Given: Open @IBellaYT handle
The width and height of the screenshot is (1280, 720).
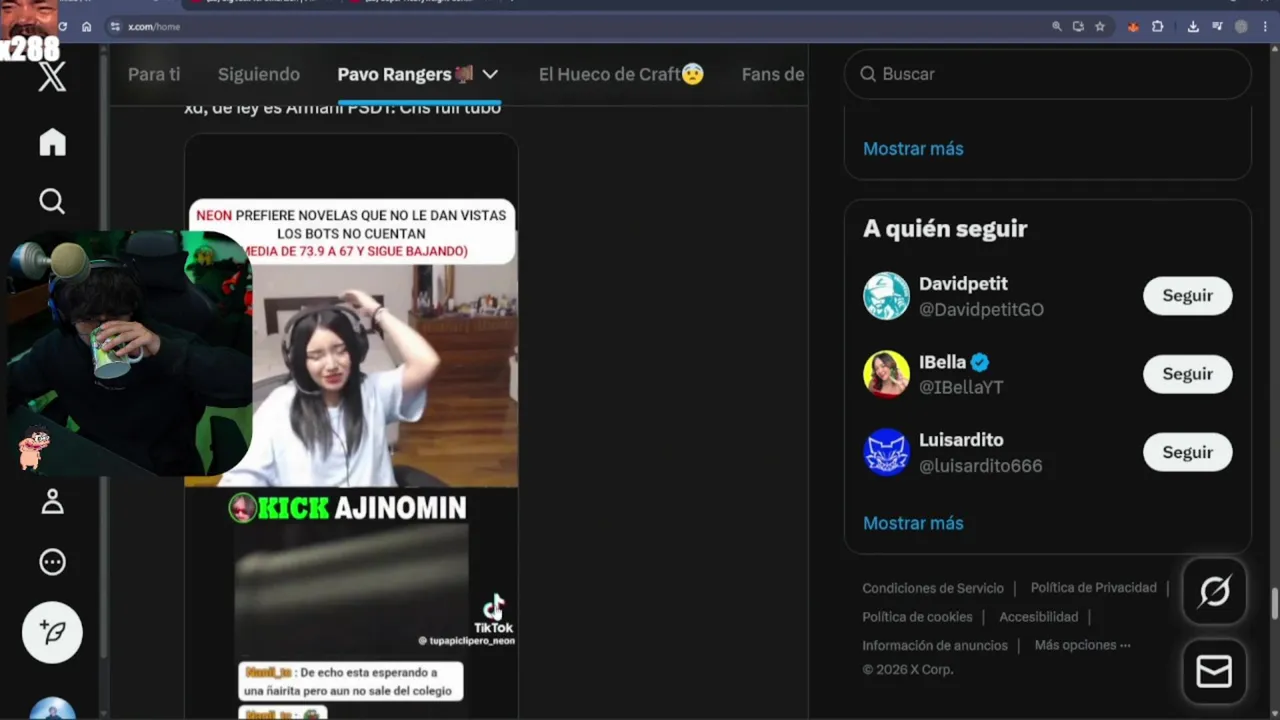Looking at the screenshot, I should pyautogui.click(x=961, y=388).
